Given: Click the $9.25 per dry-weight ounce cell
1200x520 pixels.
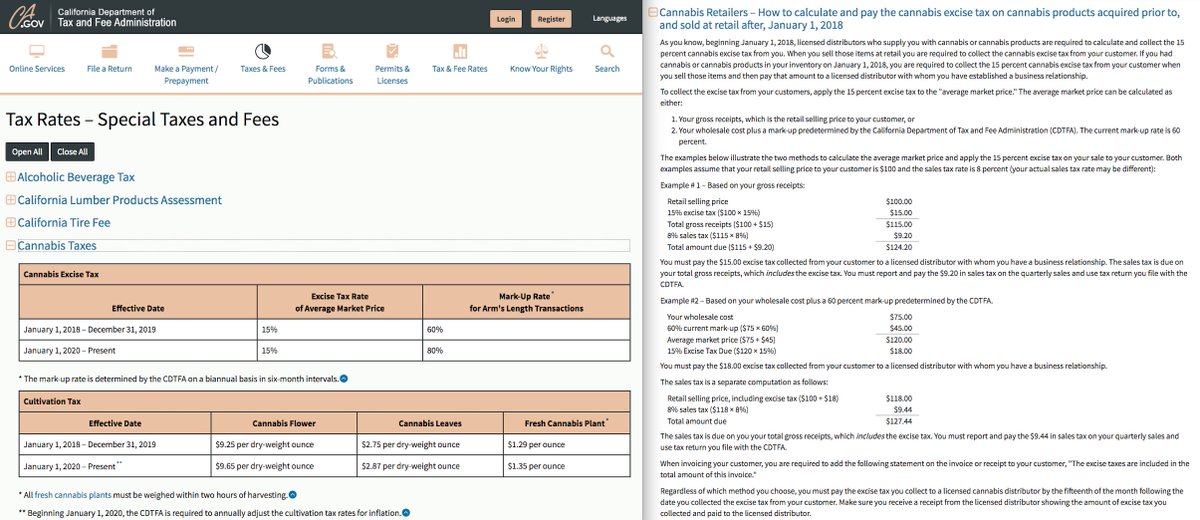Looking at the screenshot, I should point(282,444).
